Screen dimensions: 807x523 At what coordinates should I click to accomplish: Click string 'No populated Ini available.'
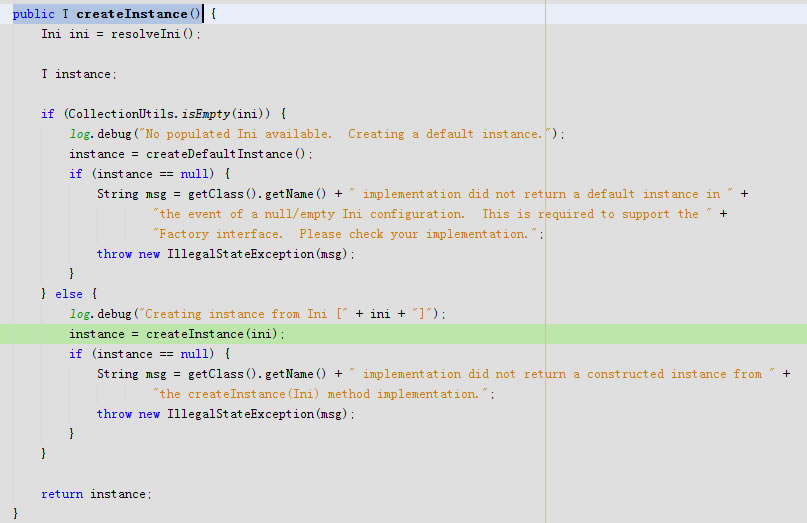point(238,134)
